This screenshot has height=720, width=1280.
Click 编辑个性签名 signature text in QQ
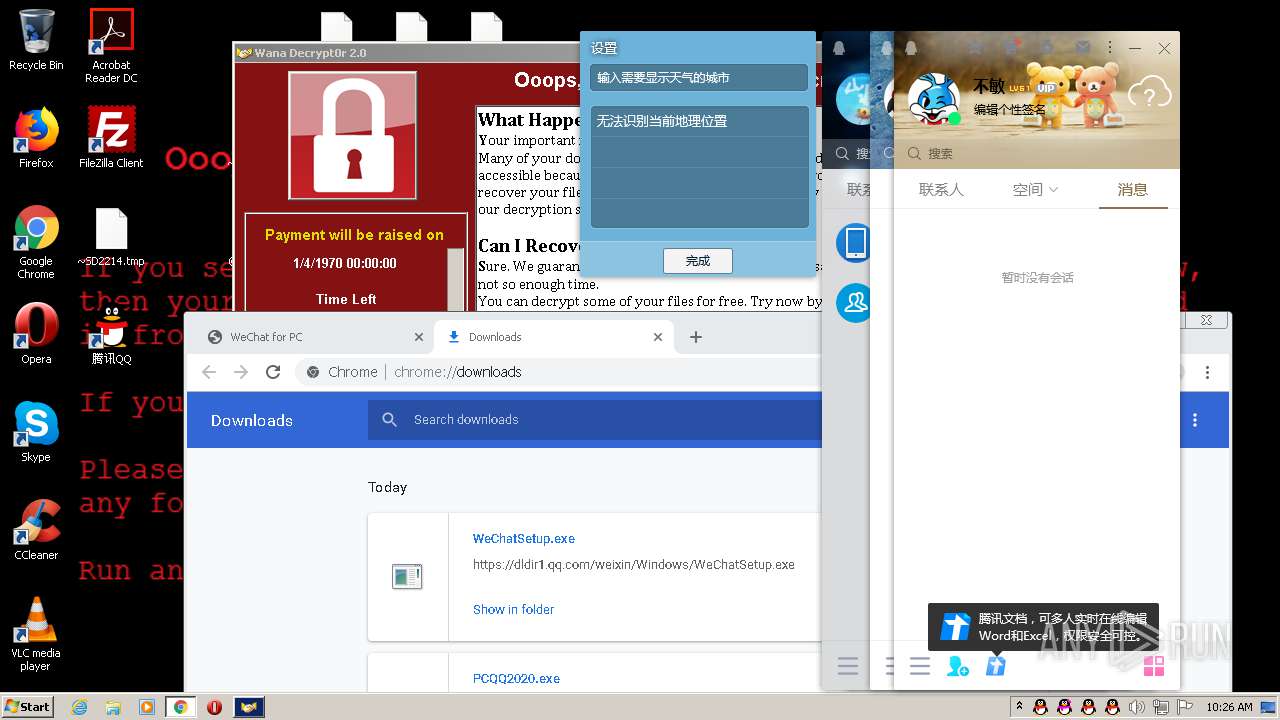point(1010,110)
